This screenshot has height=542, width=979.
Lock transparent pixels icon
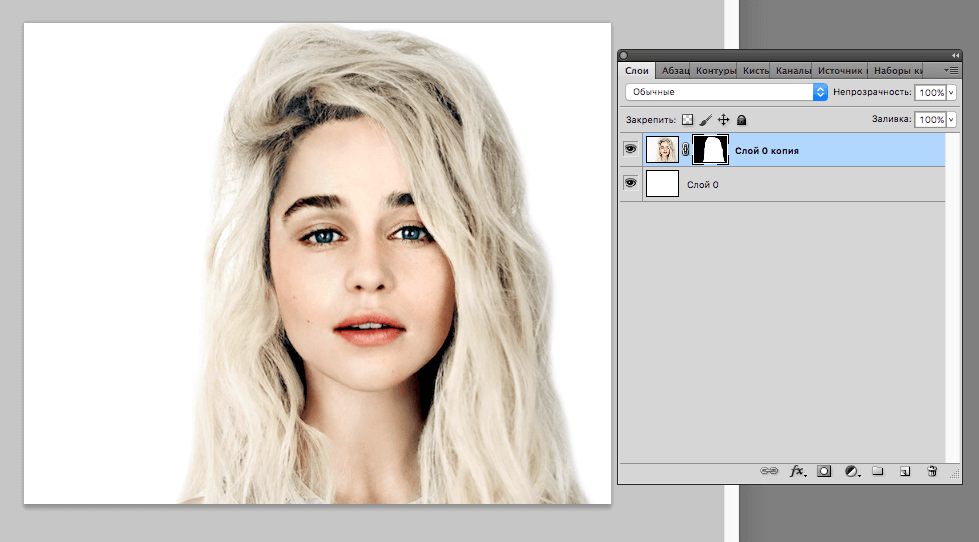coord(687,119)
